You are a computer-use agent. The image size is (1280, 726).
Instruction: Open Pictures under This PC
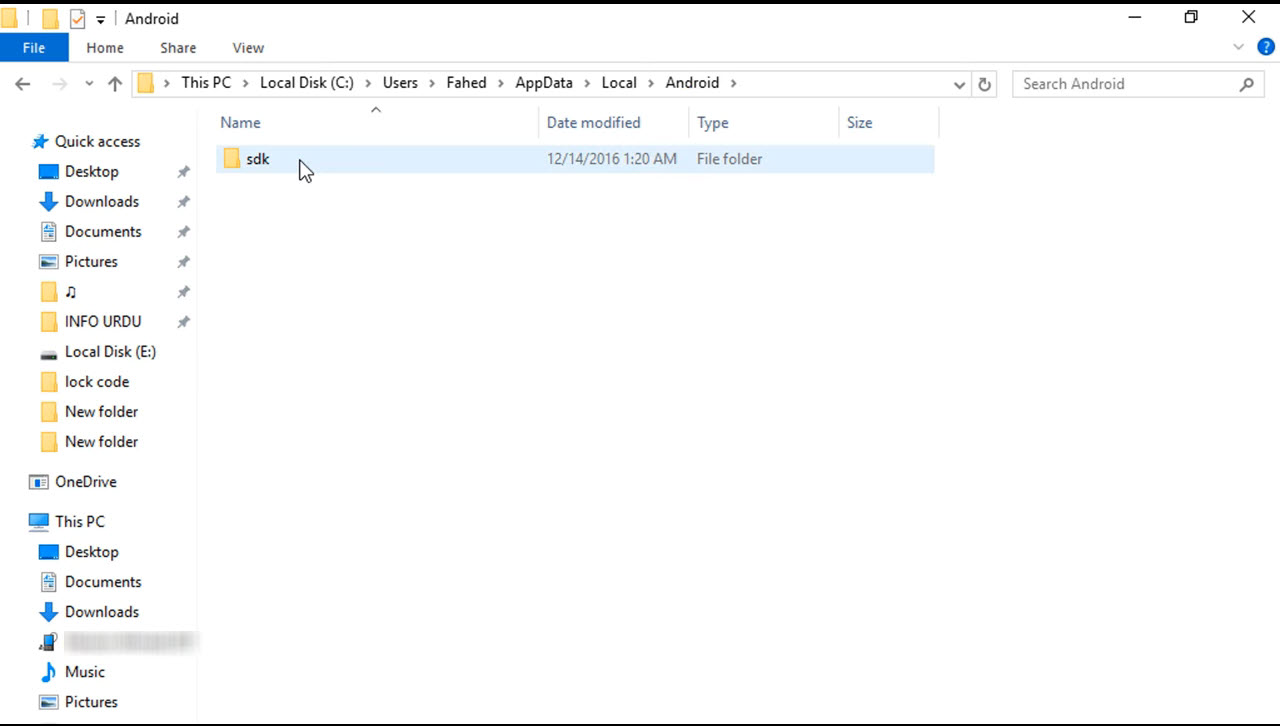point(91,702)
